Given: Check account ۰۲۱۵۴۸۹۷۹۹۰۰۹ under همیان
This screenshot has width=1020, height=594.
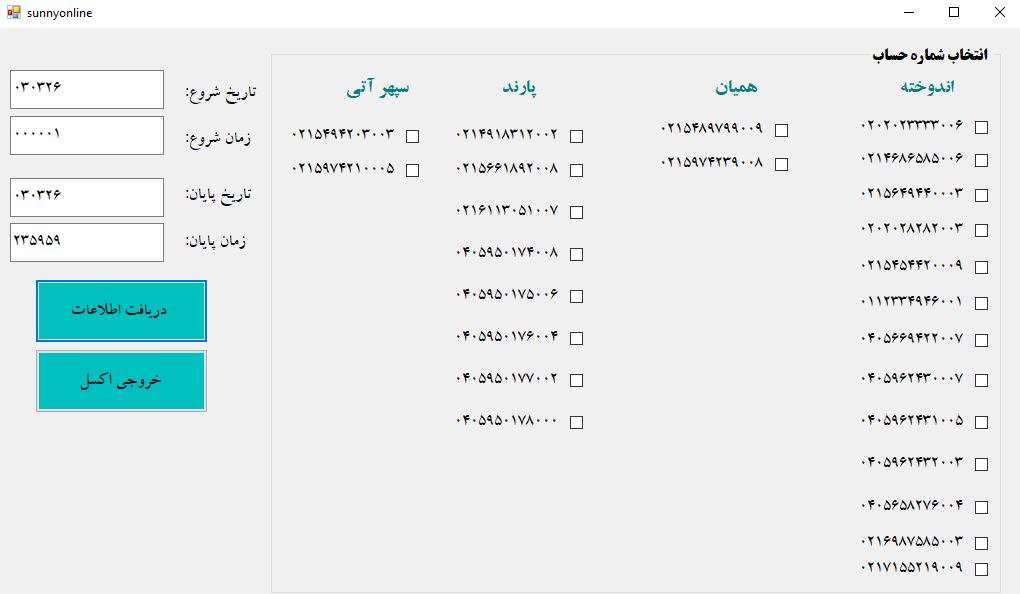Looking at the screenshot, I should (781, 130).
